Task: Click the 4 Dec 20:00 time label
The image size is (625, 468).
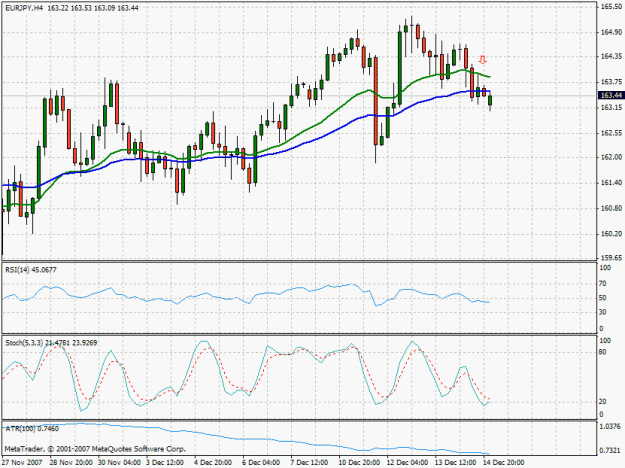Action: click(213, 462)
